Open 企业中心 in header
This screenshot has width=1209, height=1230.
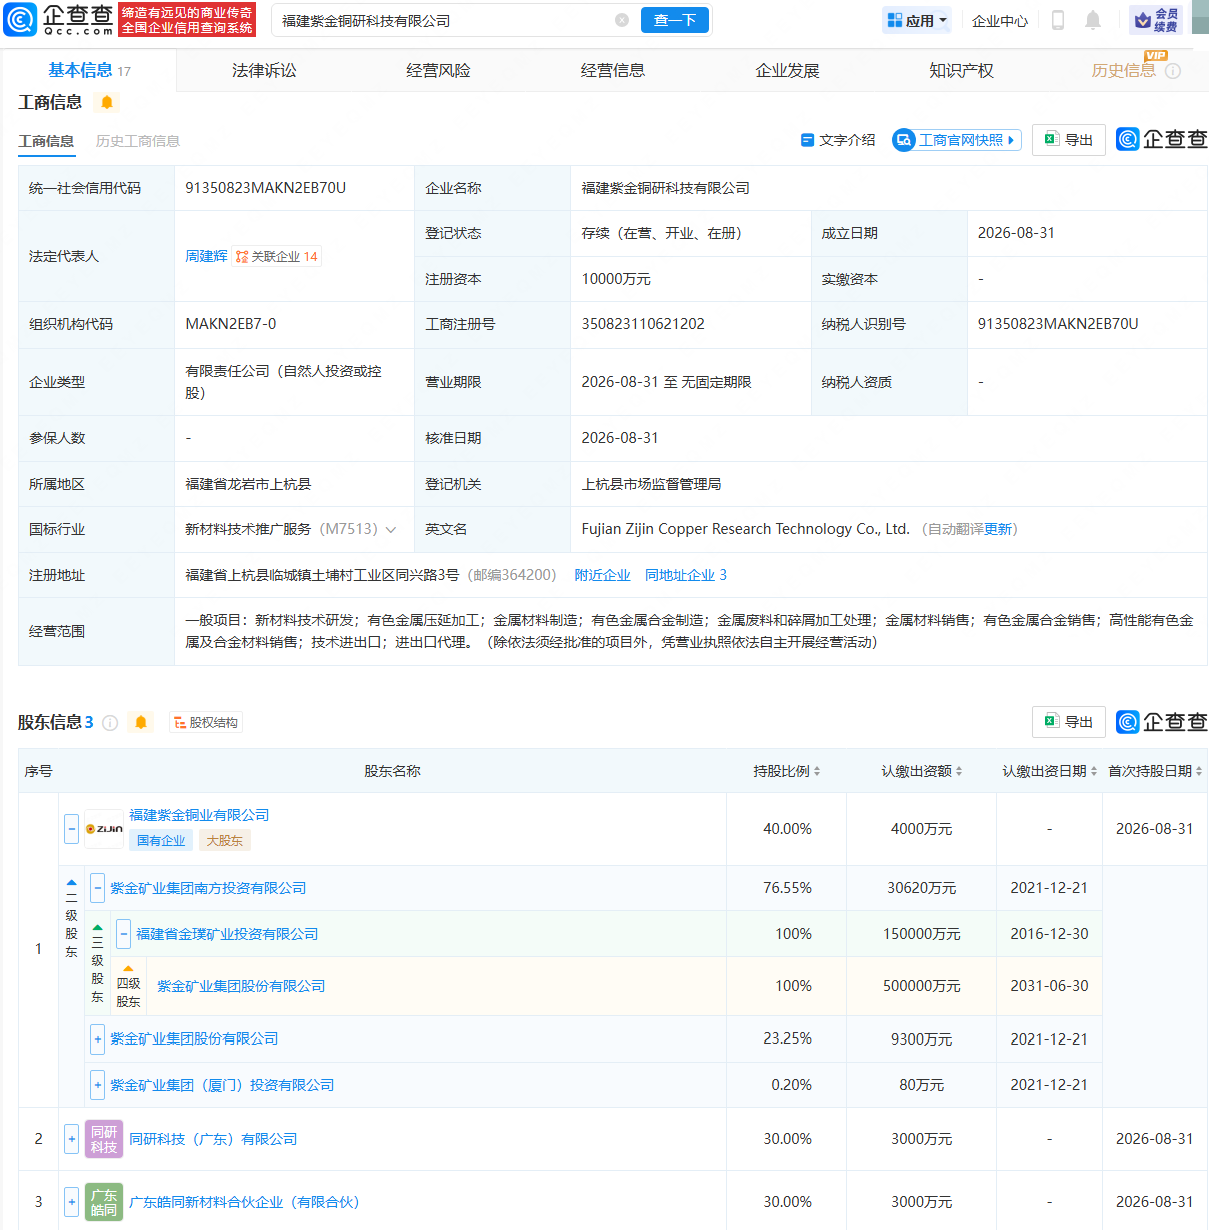click(1000, 21)
